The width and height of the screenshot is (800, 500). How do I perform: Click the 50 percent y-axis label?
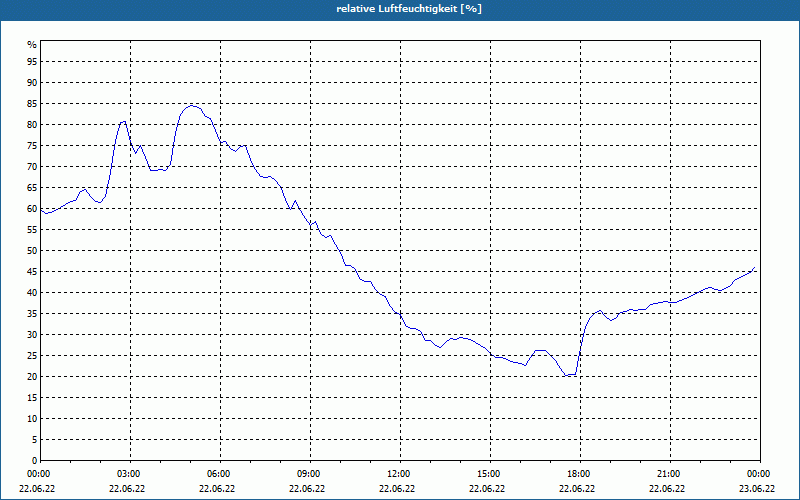click(32, 251)
